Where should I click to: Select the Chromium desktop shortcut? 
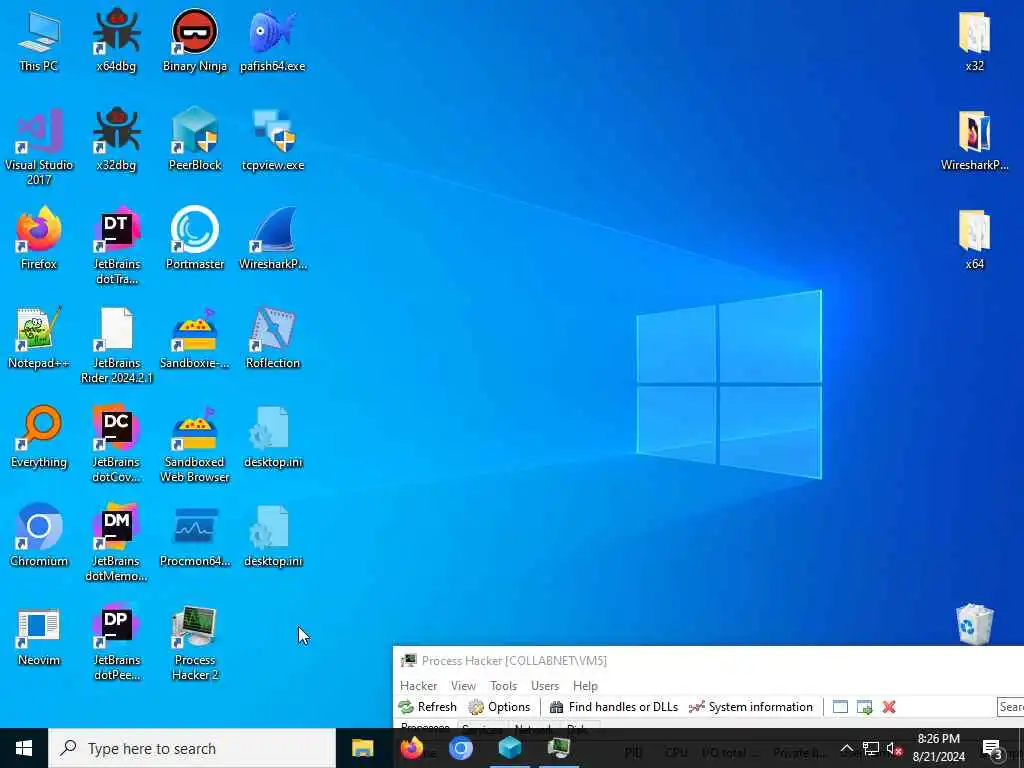39,536
